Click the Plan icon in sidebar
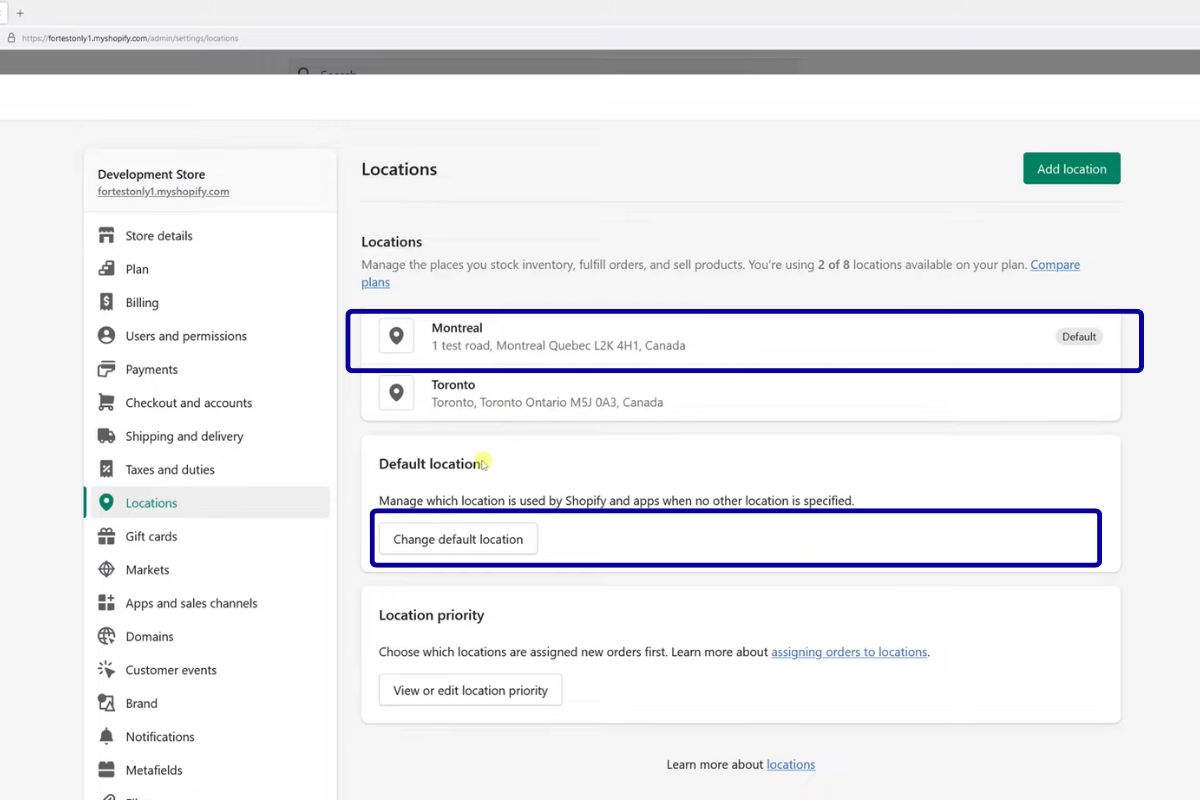 point(106,269)
